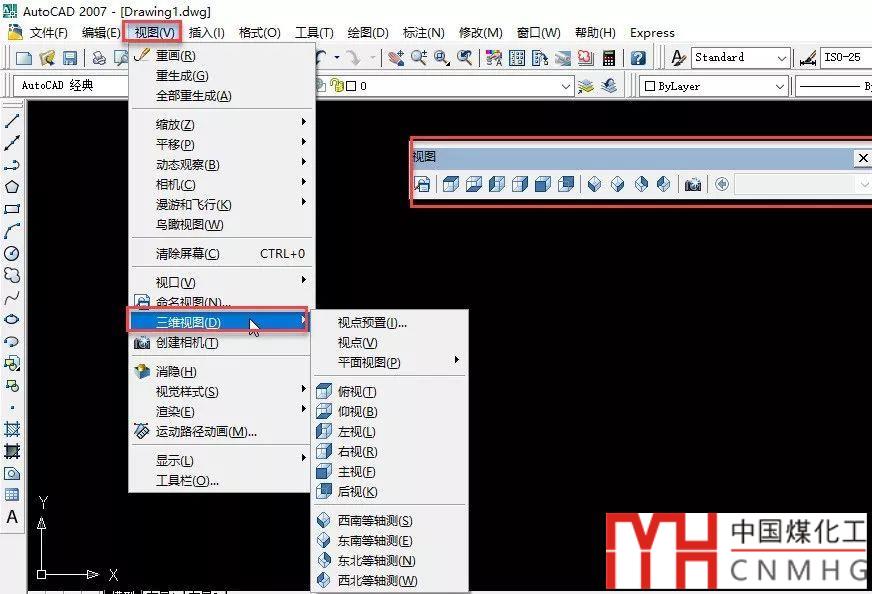
Task: Open the 绘图(D) menu
Action: point(368,33)
